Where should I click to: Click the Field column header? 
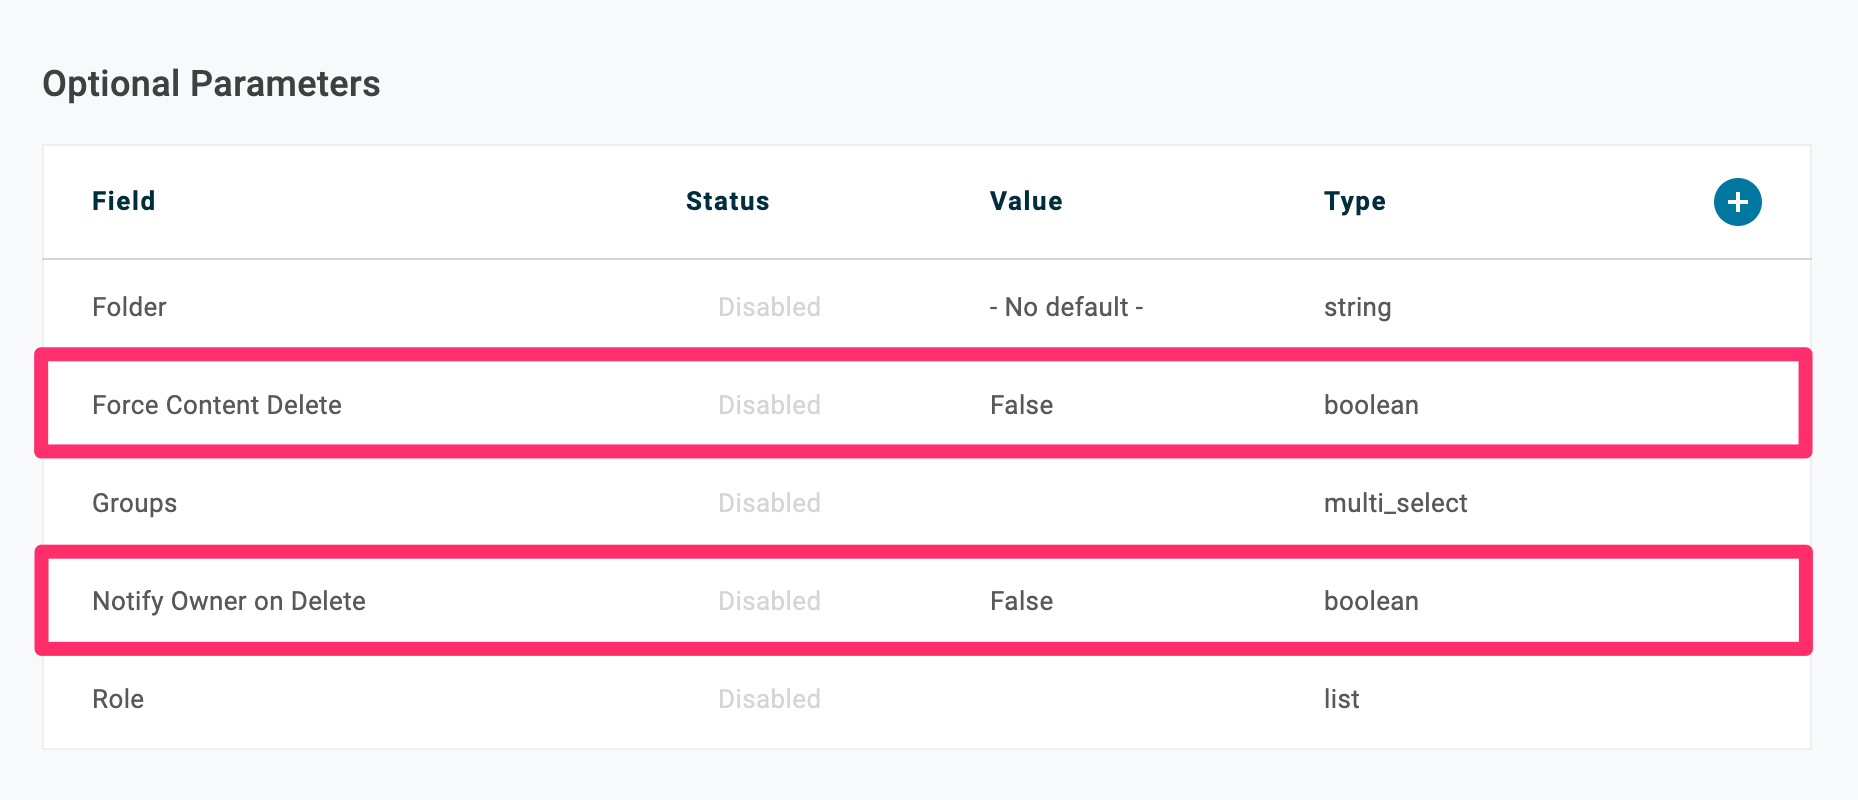click(124, 201)
